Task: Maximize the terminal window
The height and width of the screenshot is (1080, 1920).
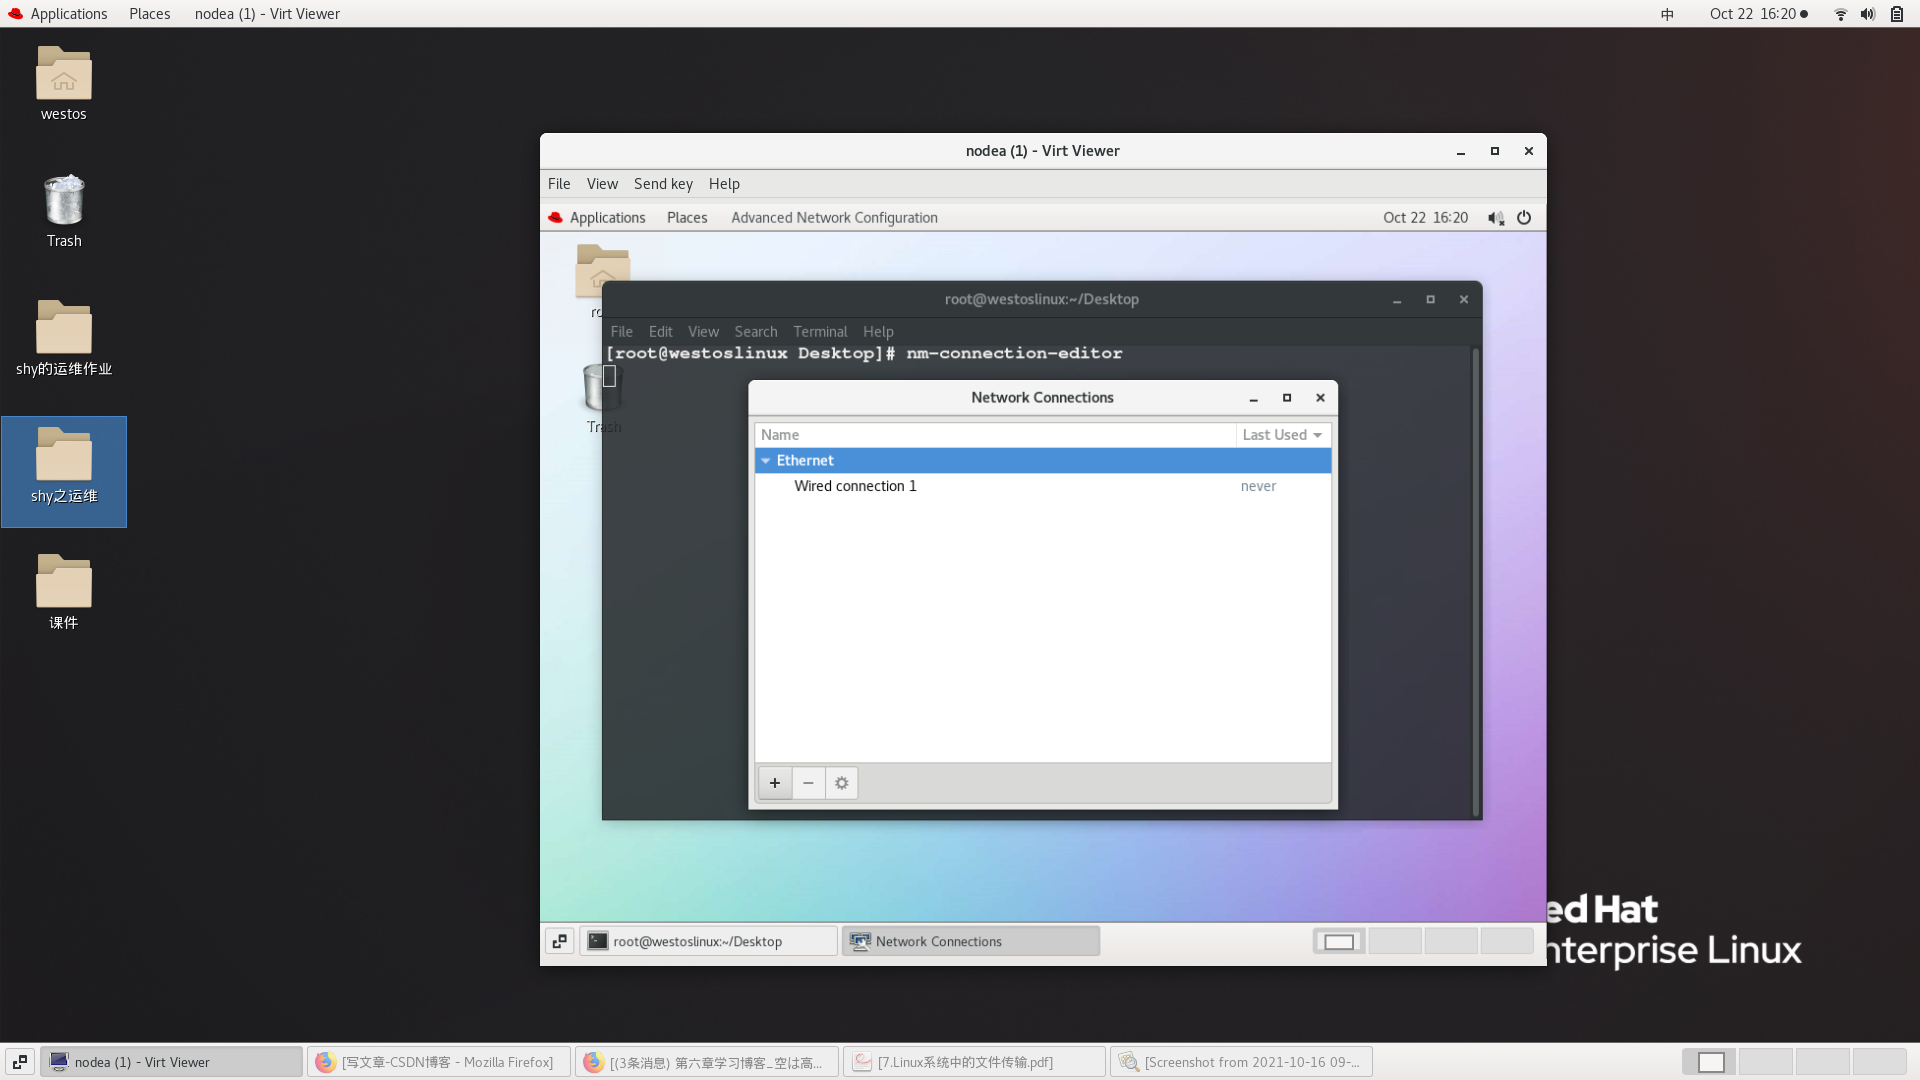Action: [x=1430, y=299]
